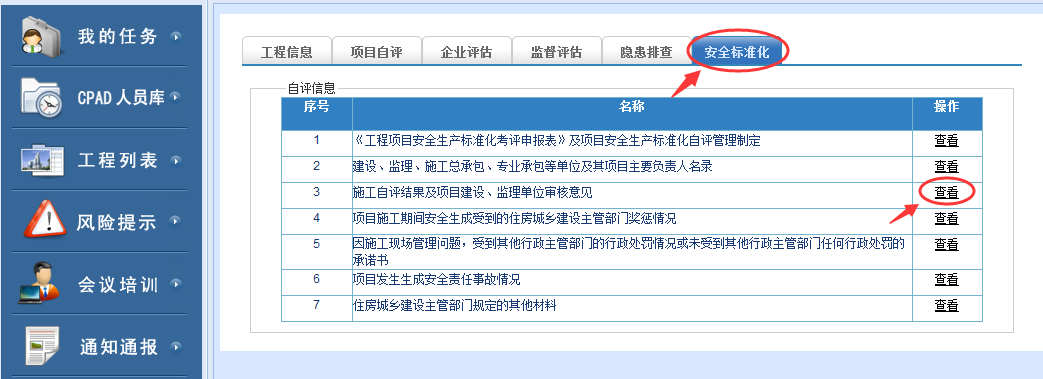Click 查看 for 施工自评结果 row 3
The image size is (1043, 379).
[946, 193]
